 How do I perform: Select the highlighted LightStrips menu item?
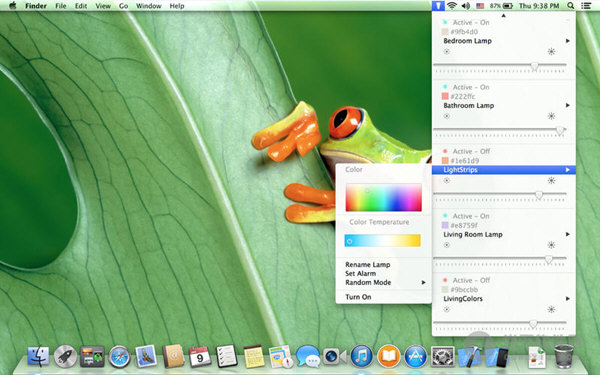(504, 170)
